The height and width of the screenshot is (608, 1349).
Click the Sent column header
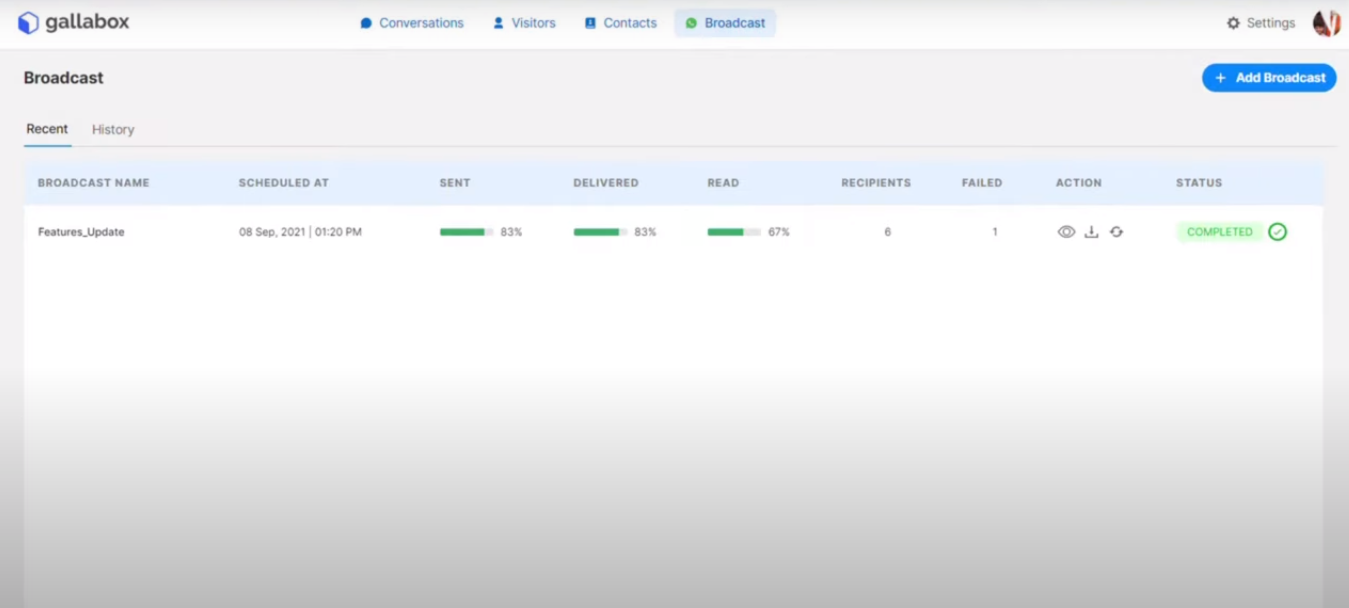[x=455, y=183]
